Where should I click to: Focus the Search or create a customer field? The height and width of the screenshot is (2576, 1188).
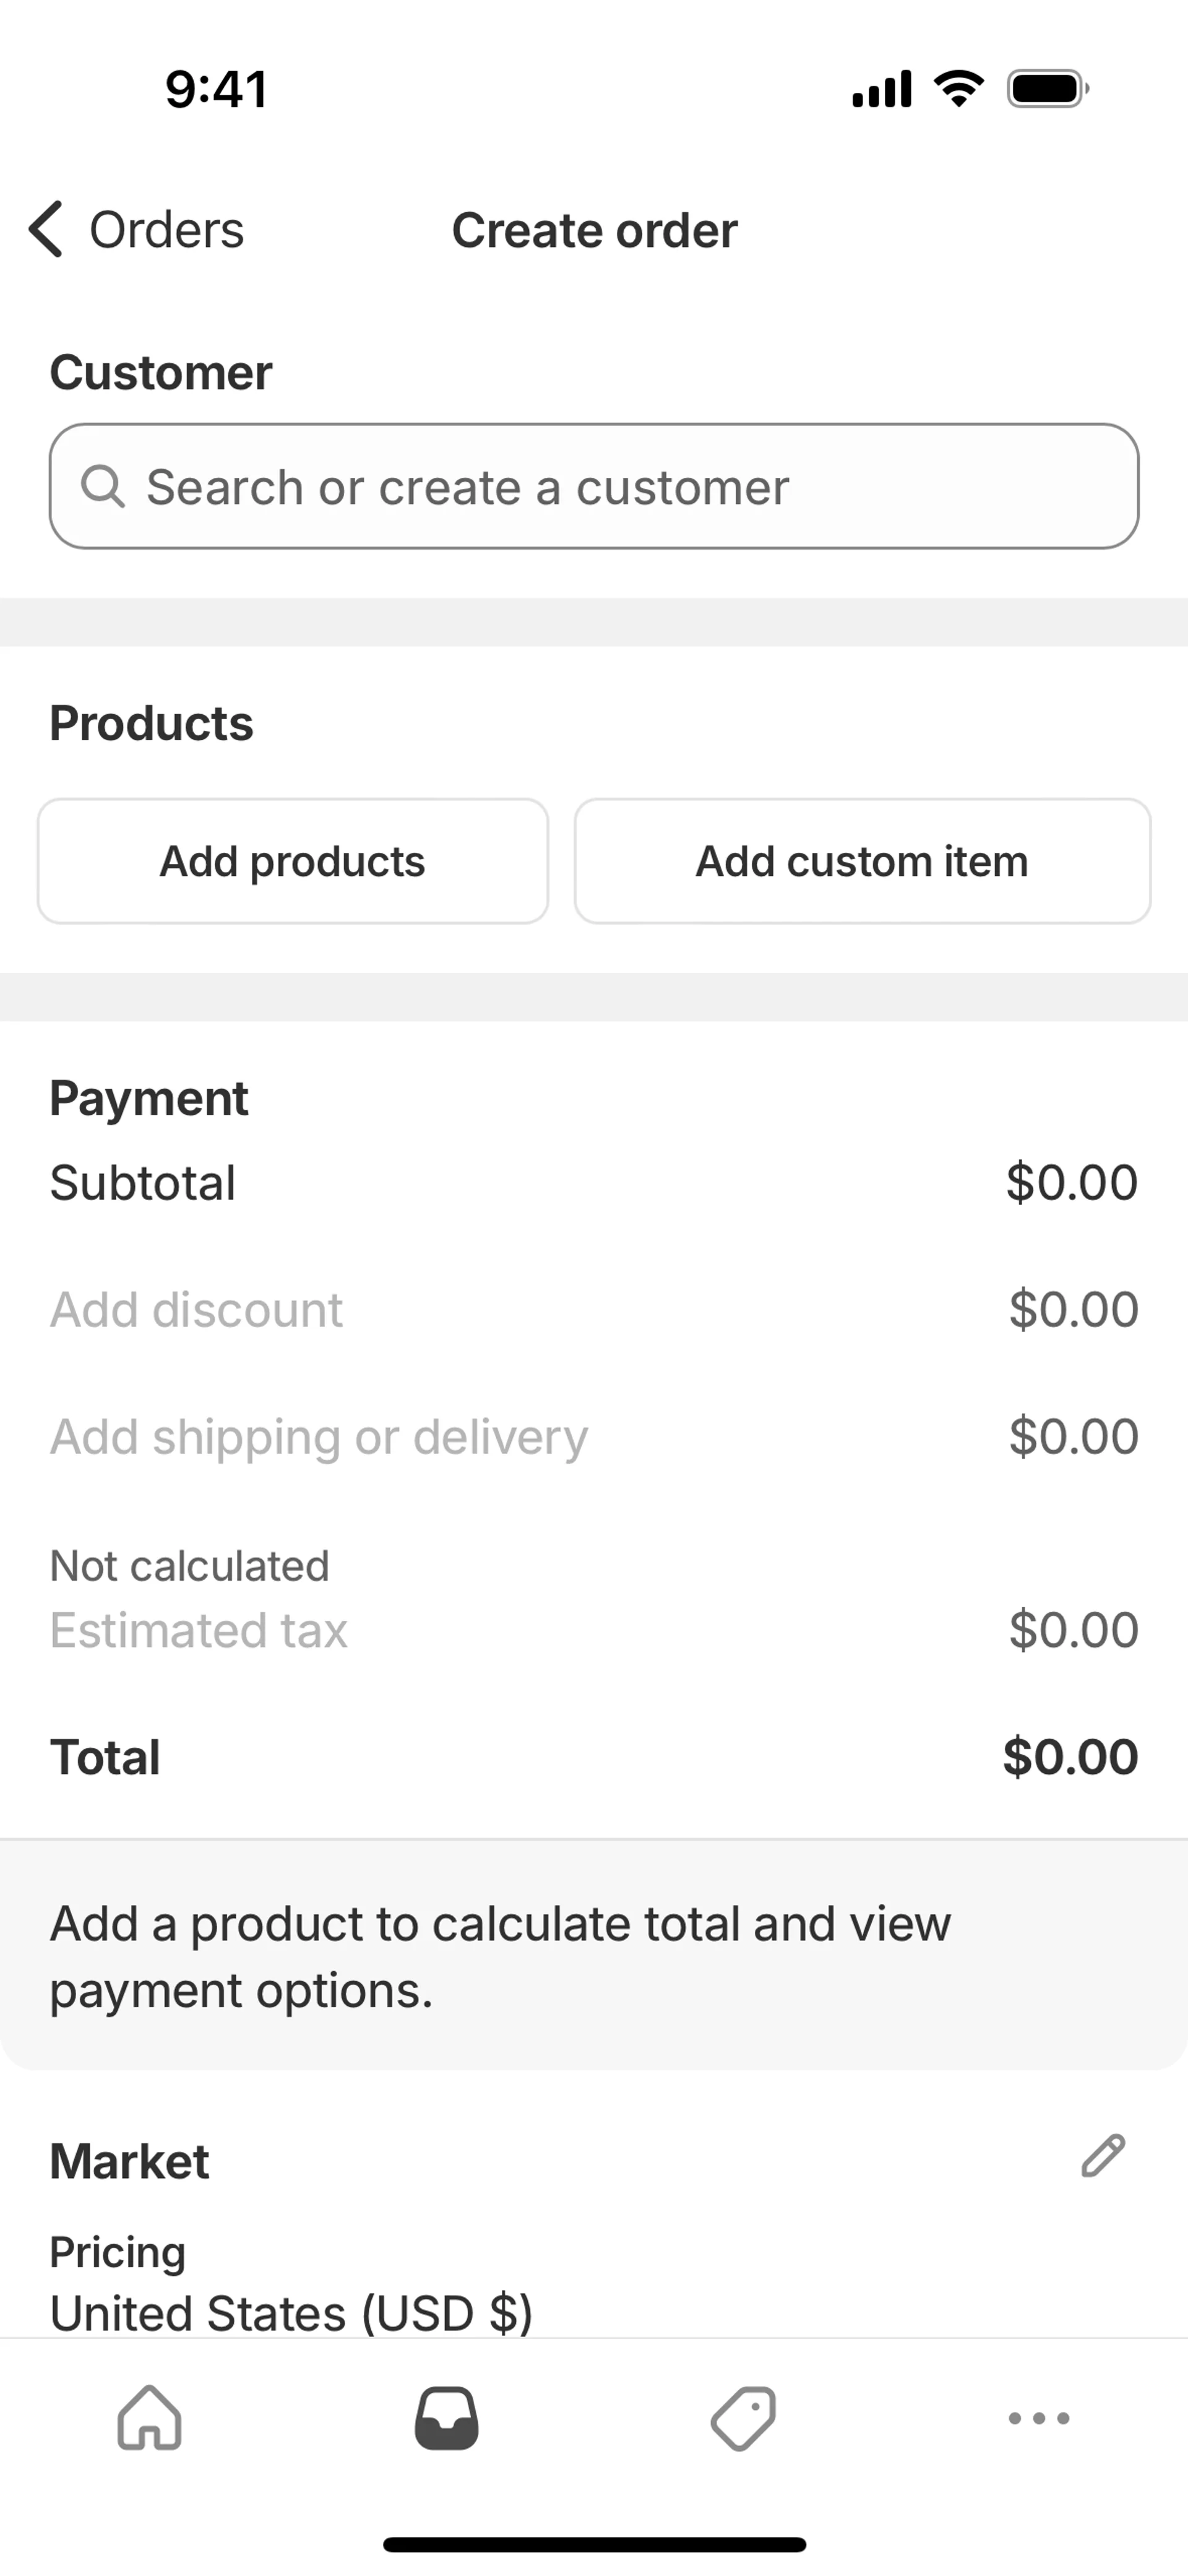click(x=594, y=487)
